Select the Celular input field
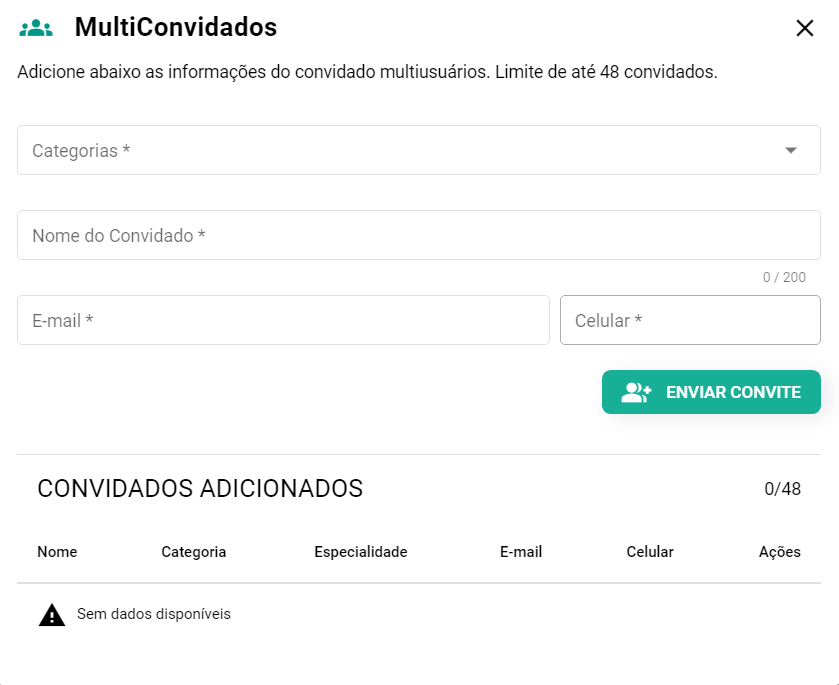Screen dimensions: 839x685 pyautogui.click(x=690, y=320)
